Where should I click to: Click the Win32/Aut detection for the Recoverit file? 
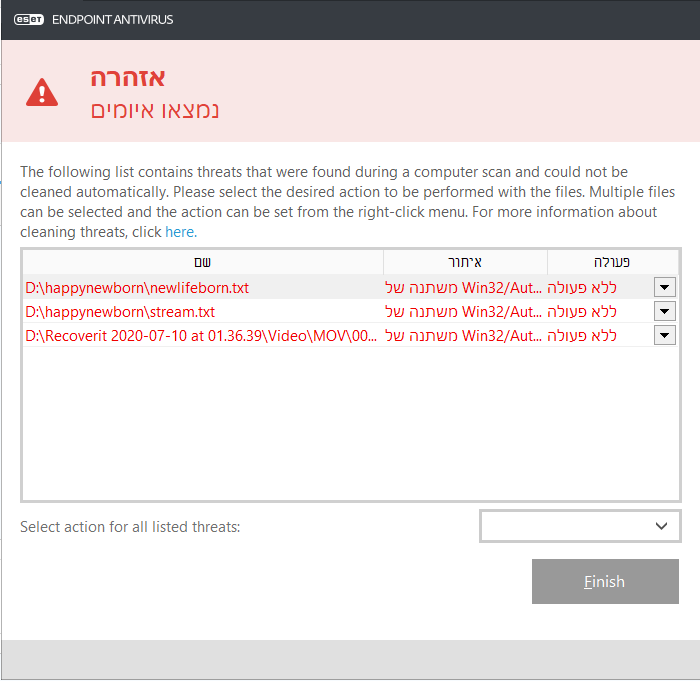tap(464, 335)
